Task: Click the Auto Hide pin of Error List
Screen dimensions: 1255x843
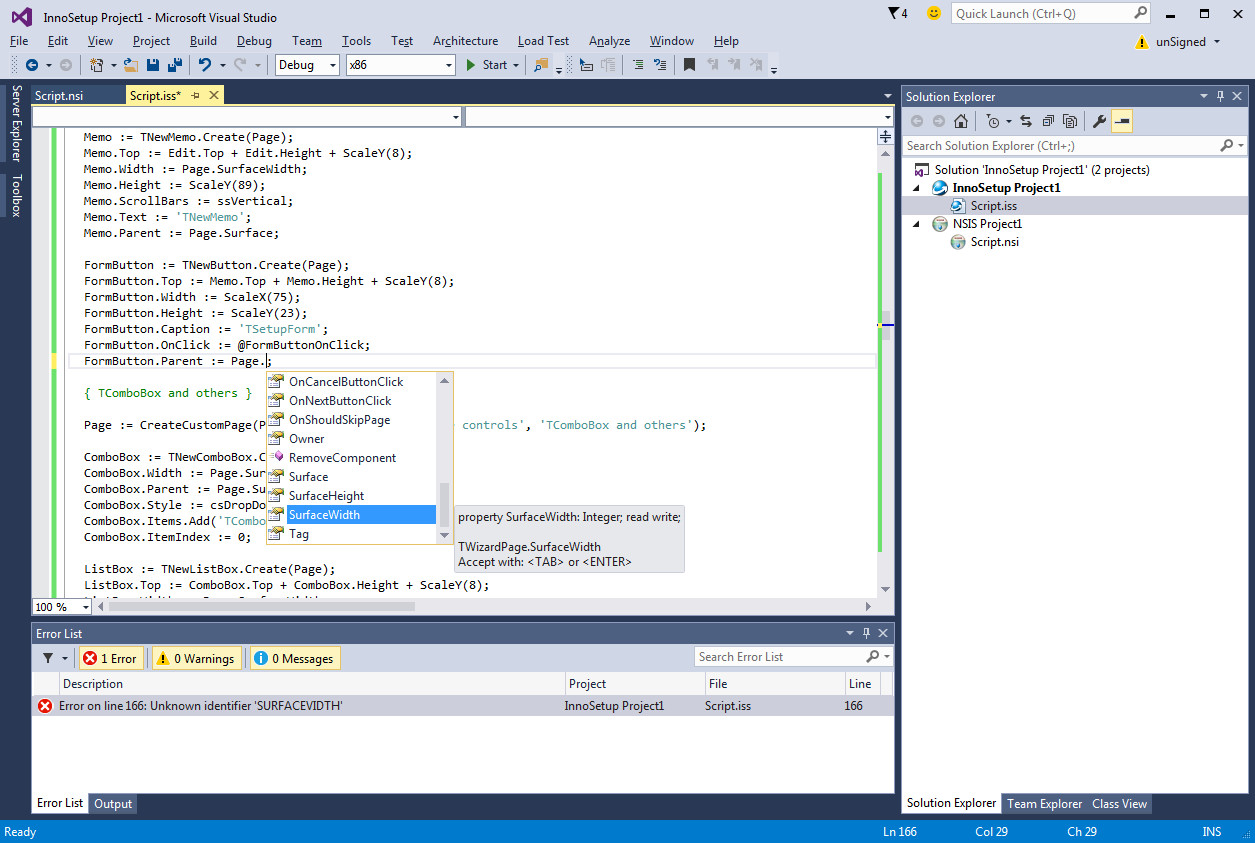Action: pos(866,633)
